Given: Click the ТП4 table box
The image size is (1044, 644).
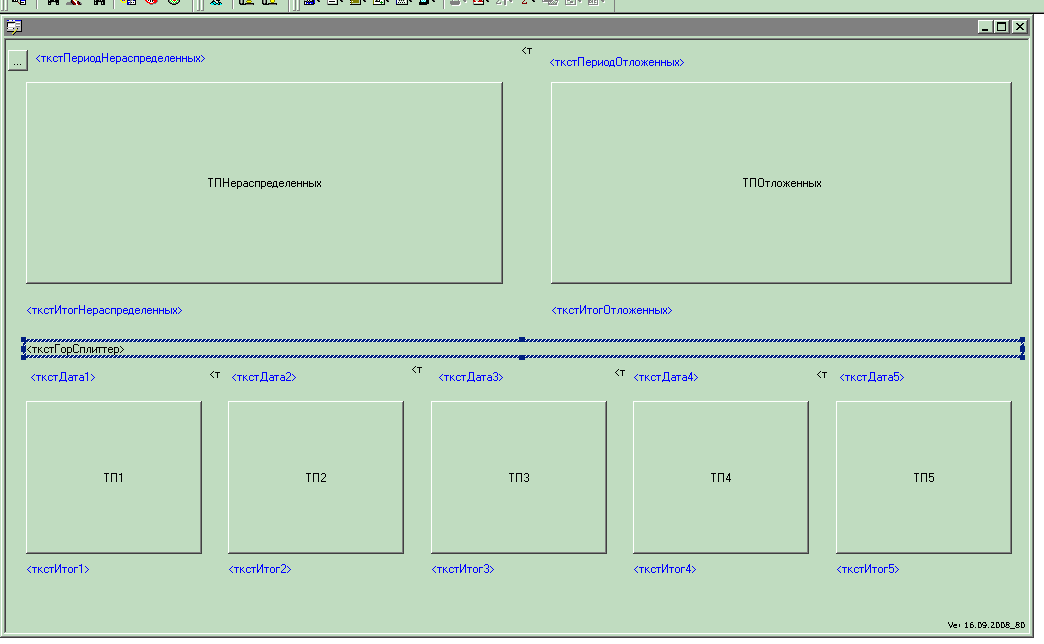Looking at the screenshot, I should [x=721, y=478].
